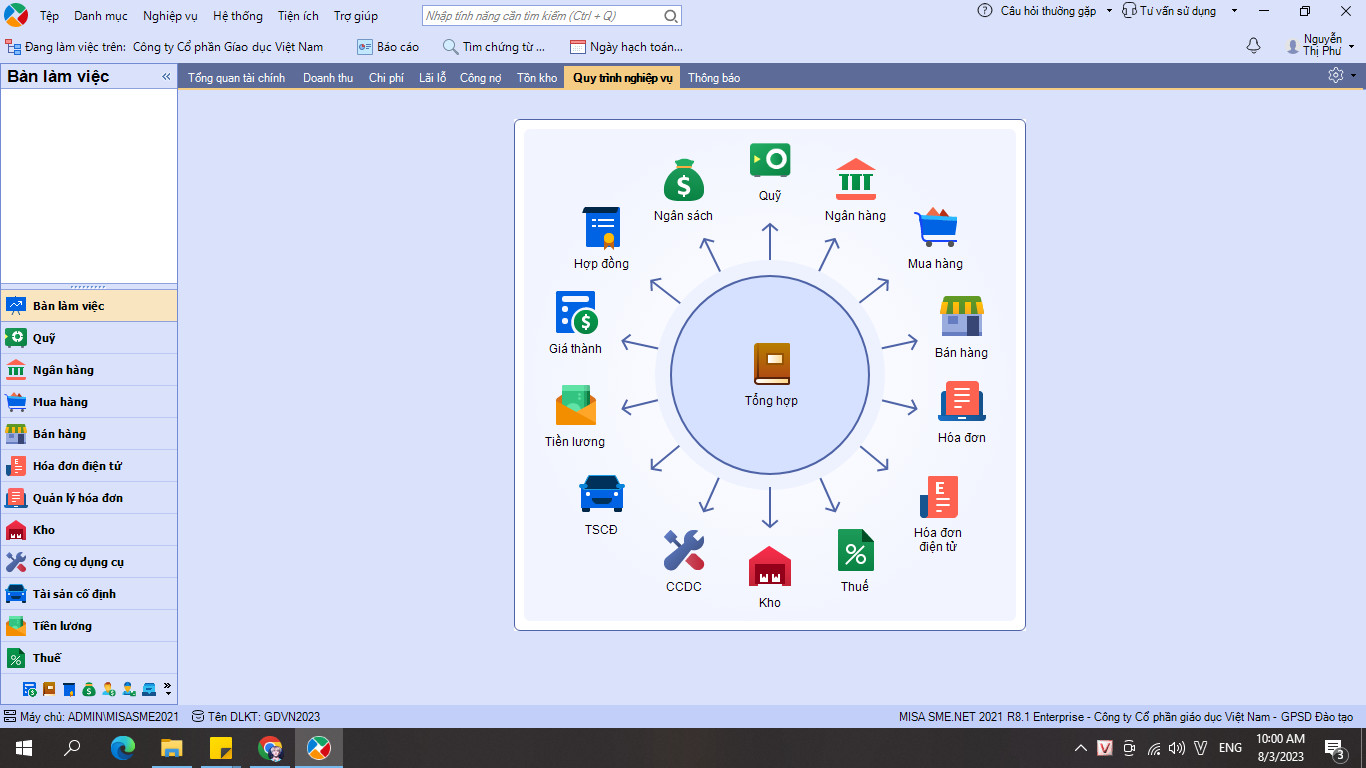Viewport: 1366px width, 768px height.
Task: Switch to the Chi phí tab
Action: click(x=386, y=77)
